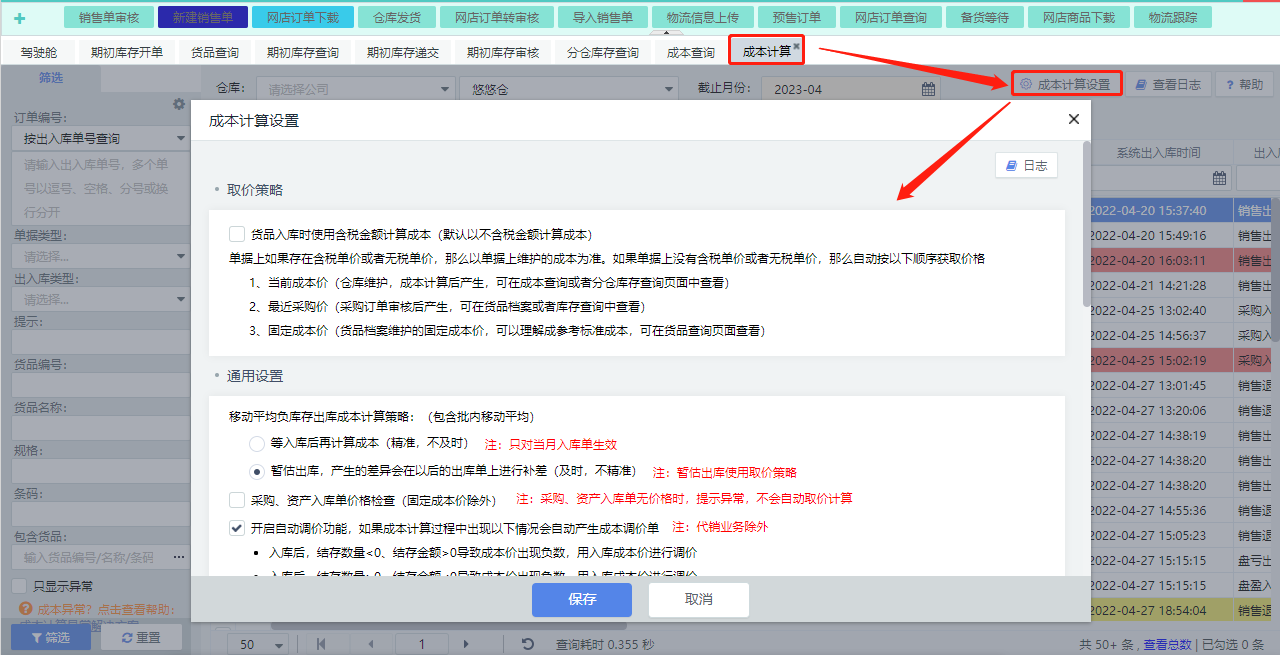Image resolution: width=1280 pixels, height=655 pixels.
Task: Switch to the 期初库存审核 tab
Action: pos(502,52)
